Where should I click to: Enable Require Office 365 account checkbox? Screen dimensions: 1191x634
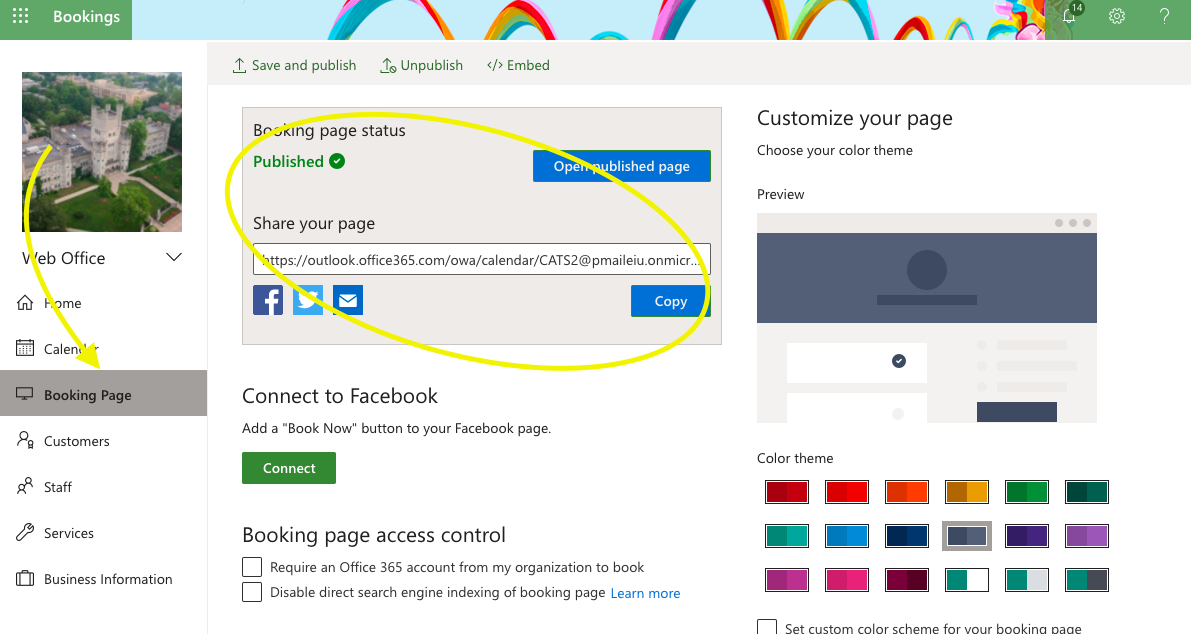click(252, 567)
